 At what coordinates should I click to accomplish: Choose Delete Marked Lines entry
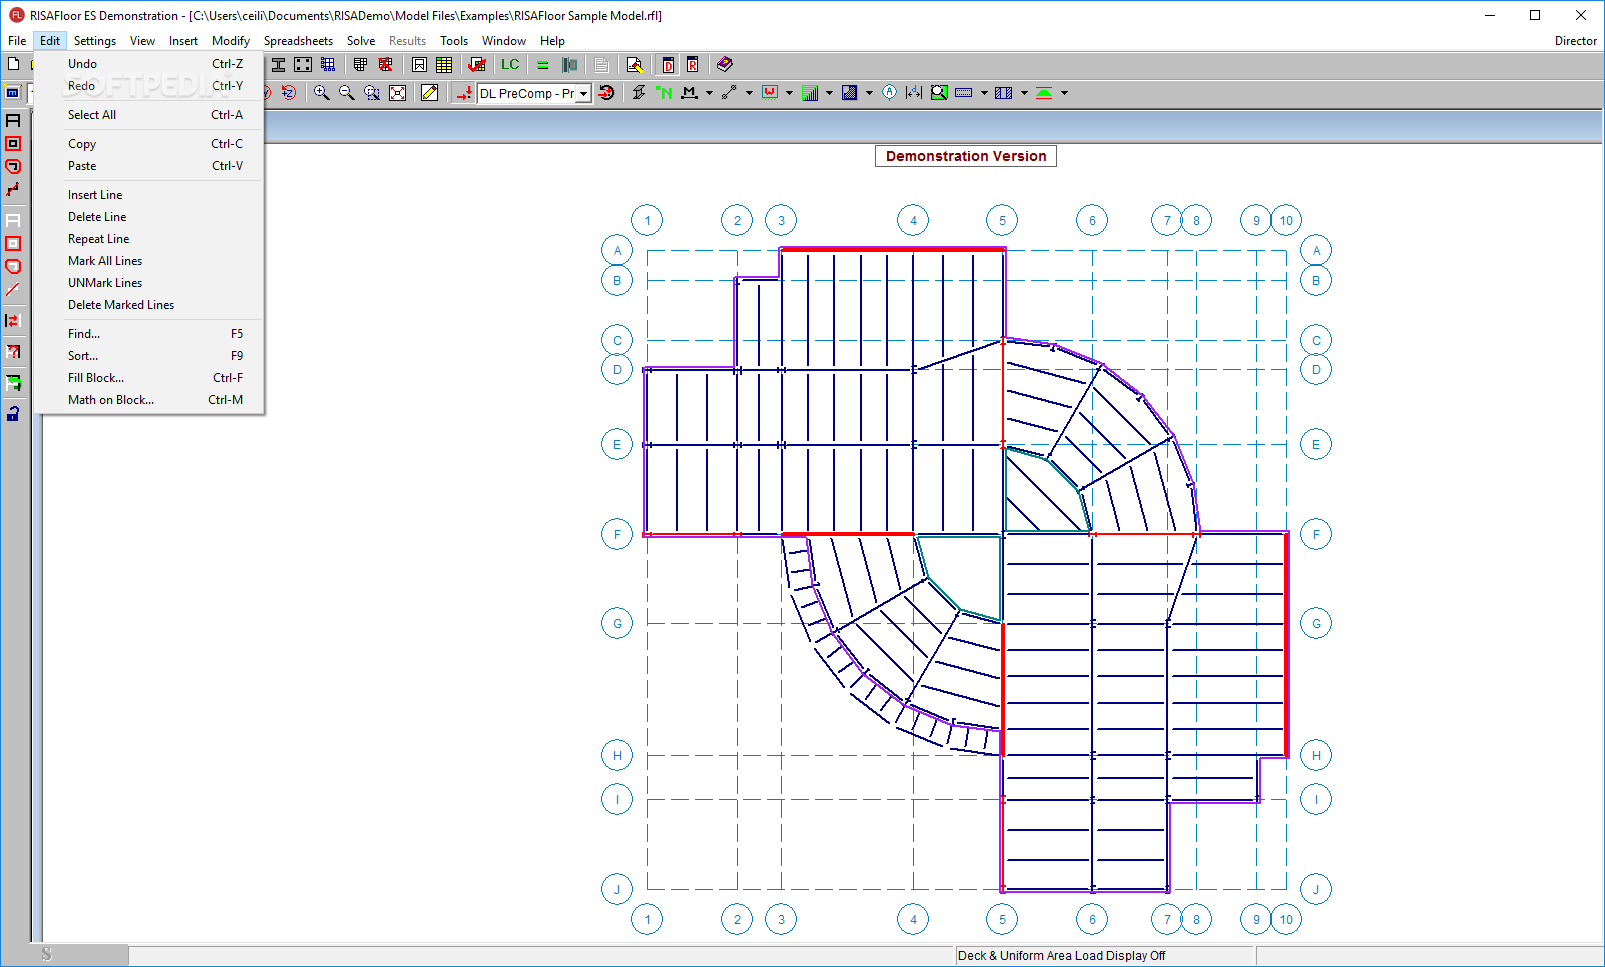point(149,305)
